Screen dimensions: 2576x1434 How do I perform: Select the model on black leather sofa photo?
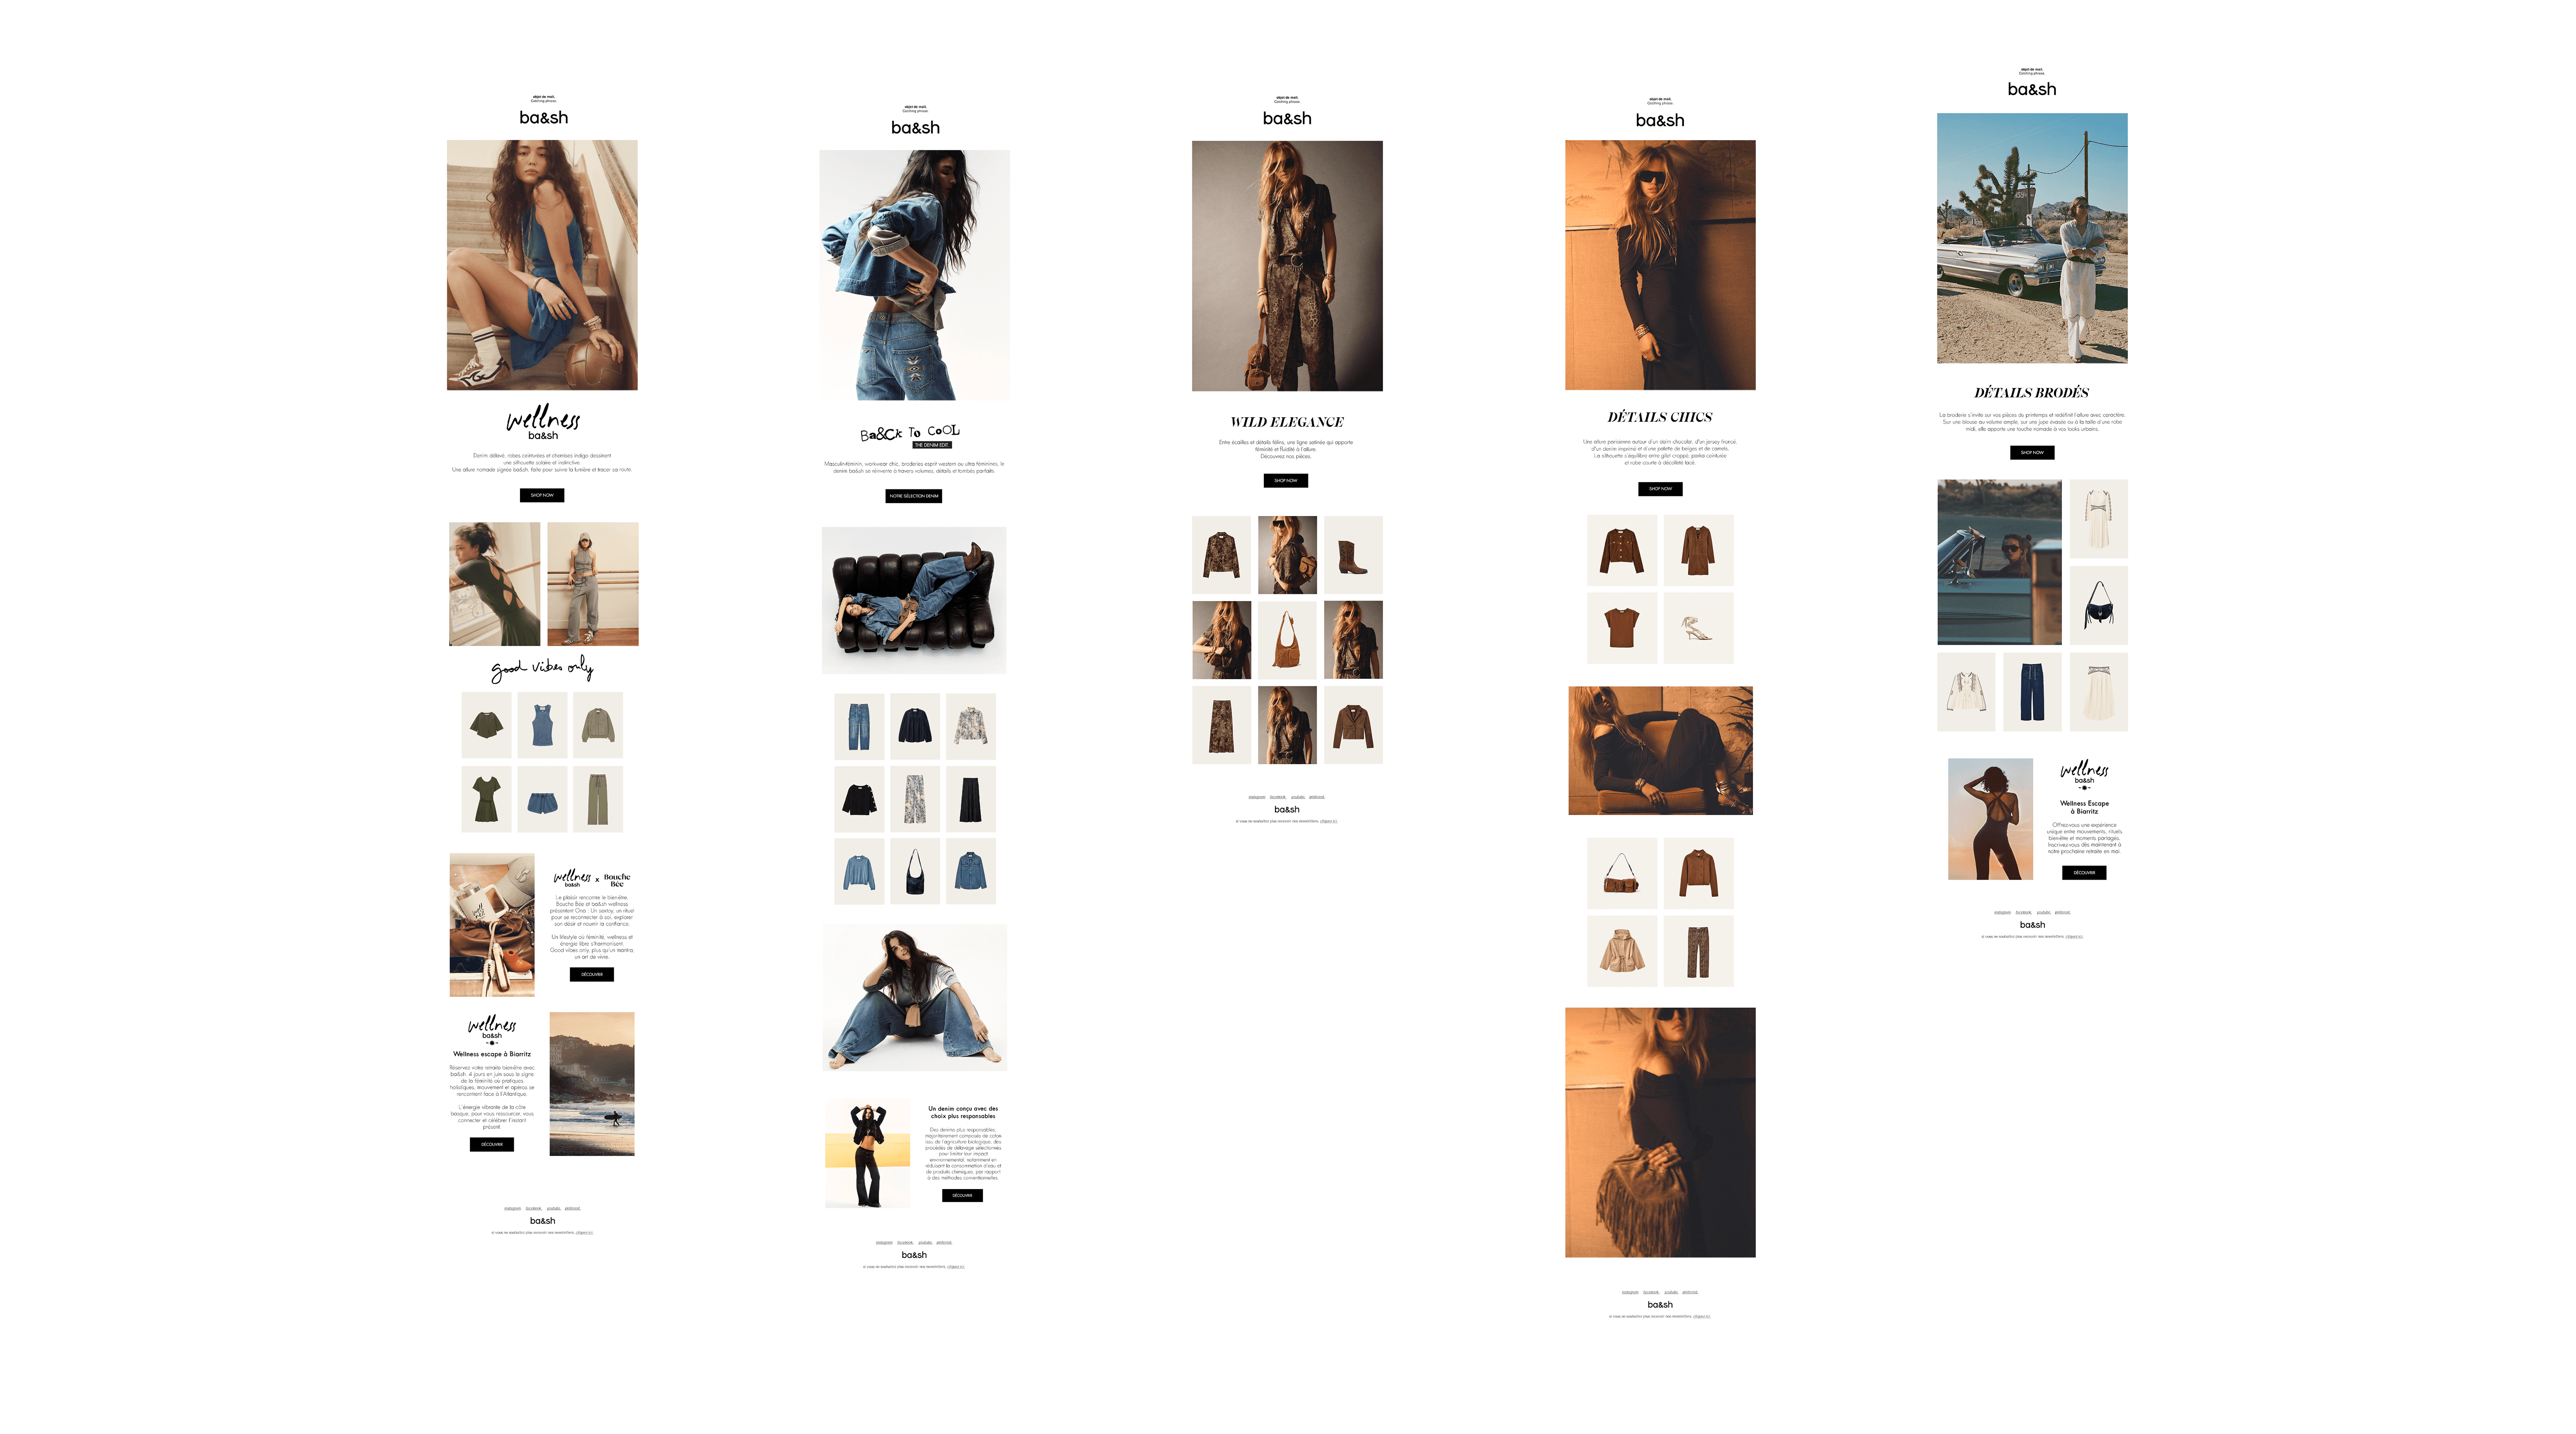[914, 600]
